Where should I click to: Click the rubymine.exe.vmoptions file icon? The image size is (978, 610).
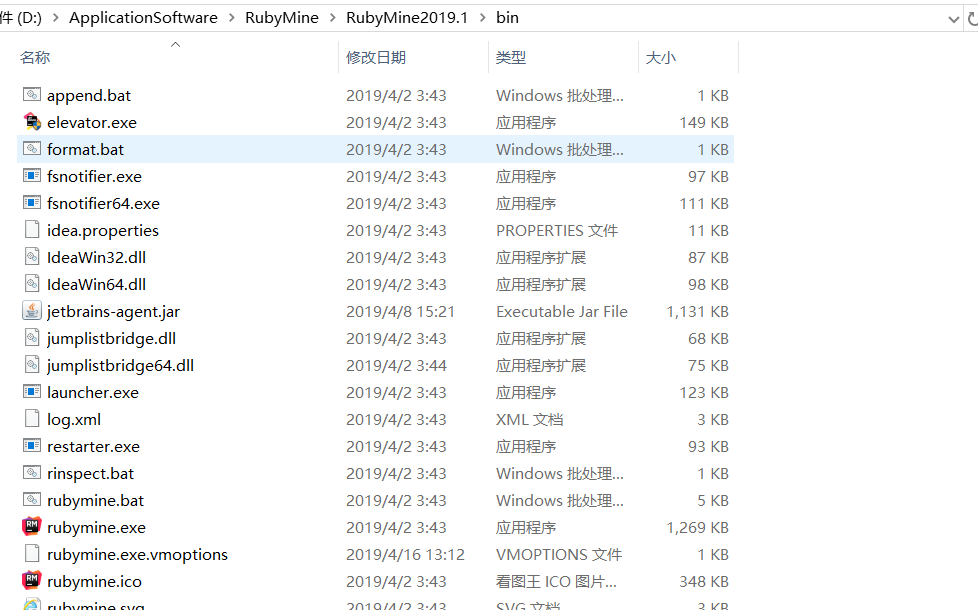[32, 553]
